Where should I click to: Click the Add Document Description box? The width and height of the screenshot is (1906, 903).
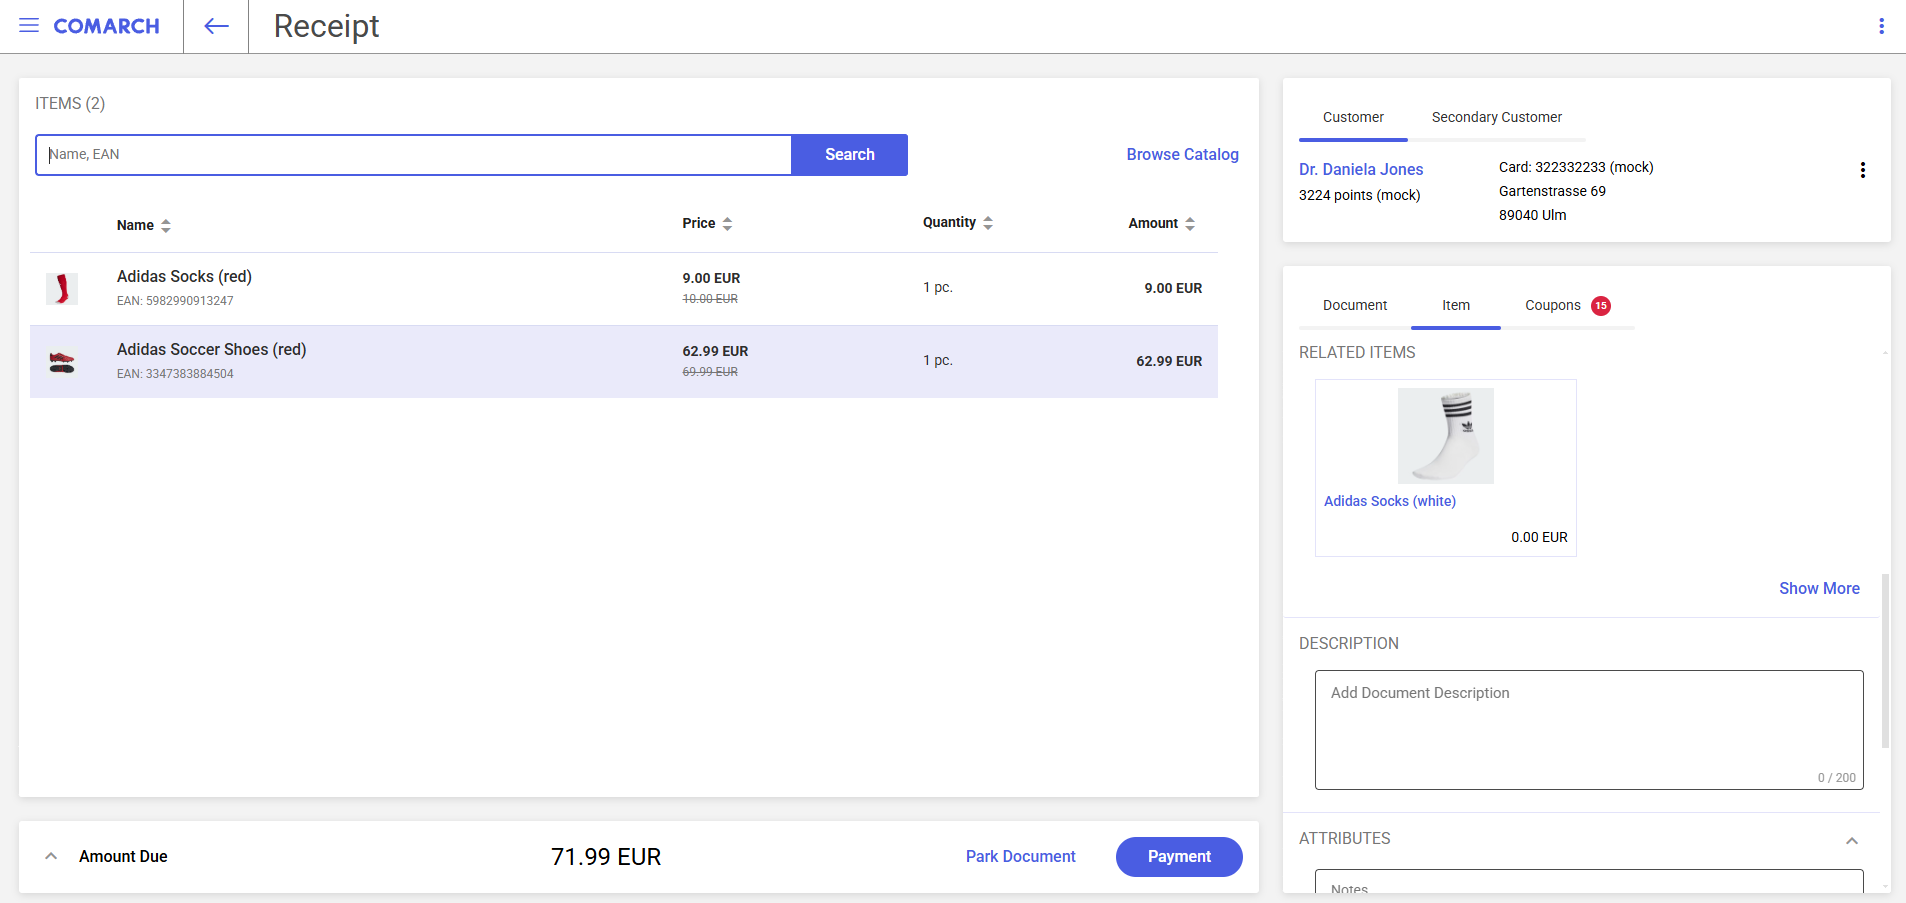click(1589, 730)
